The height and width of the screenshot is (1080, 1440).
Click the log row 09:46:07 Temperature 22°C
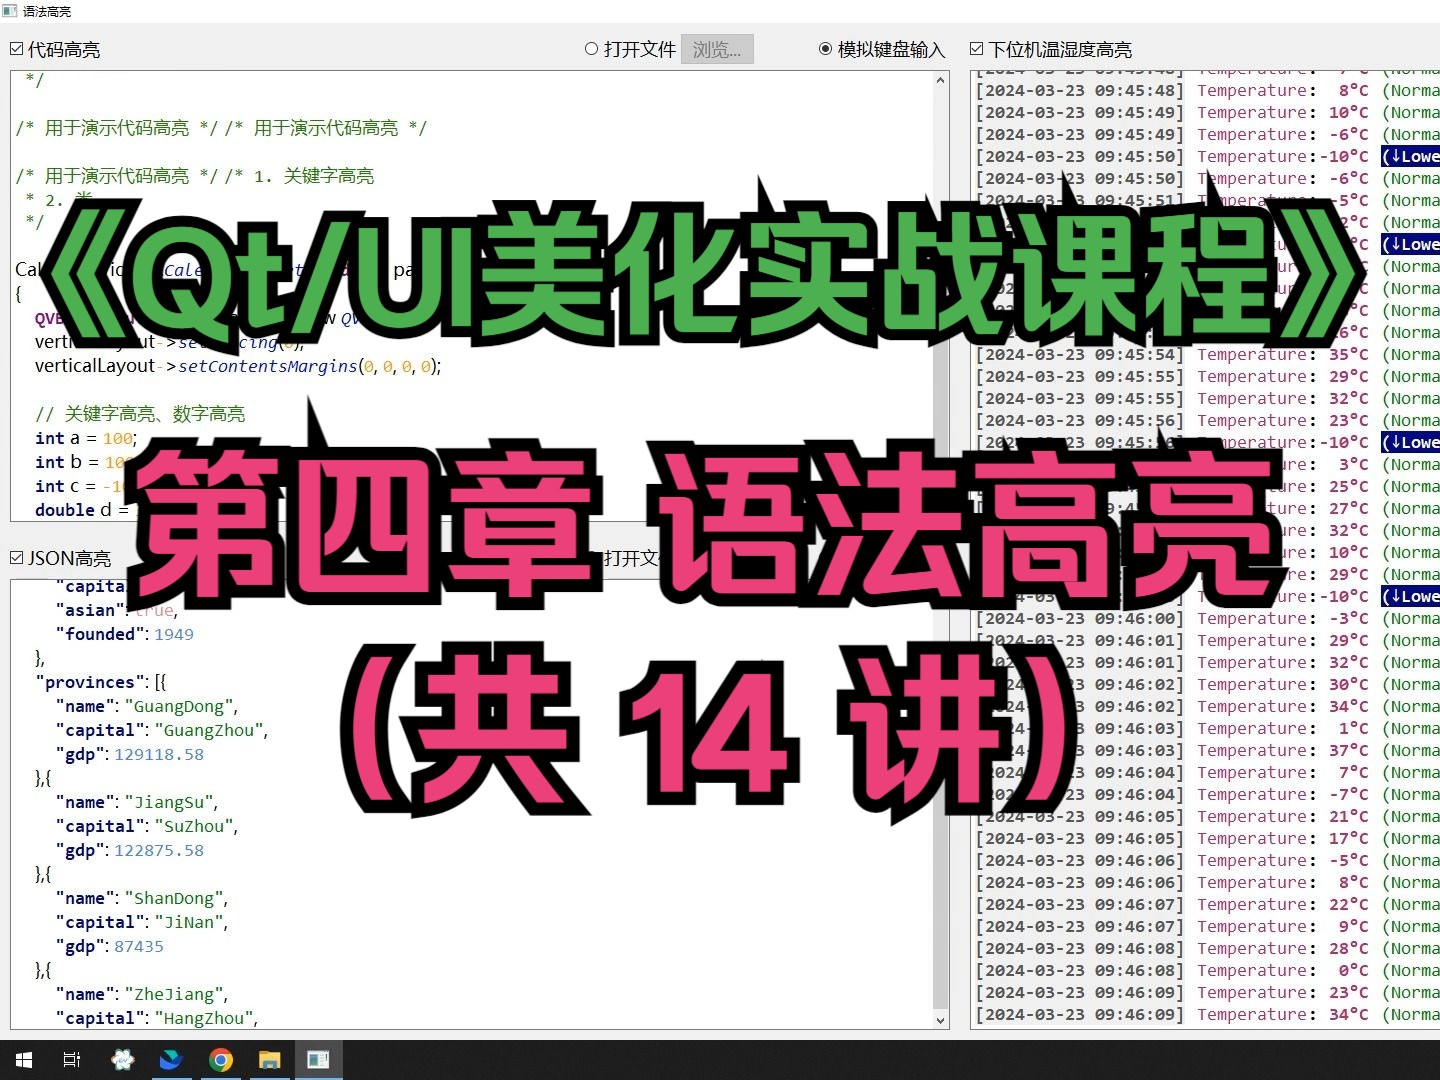tap(1207, 904)
